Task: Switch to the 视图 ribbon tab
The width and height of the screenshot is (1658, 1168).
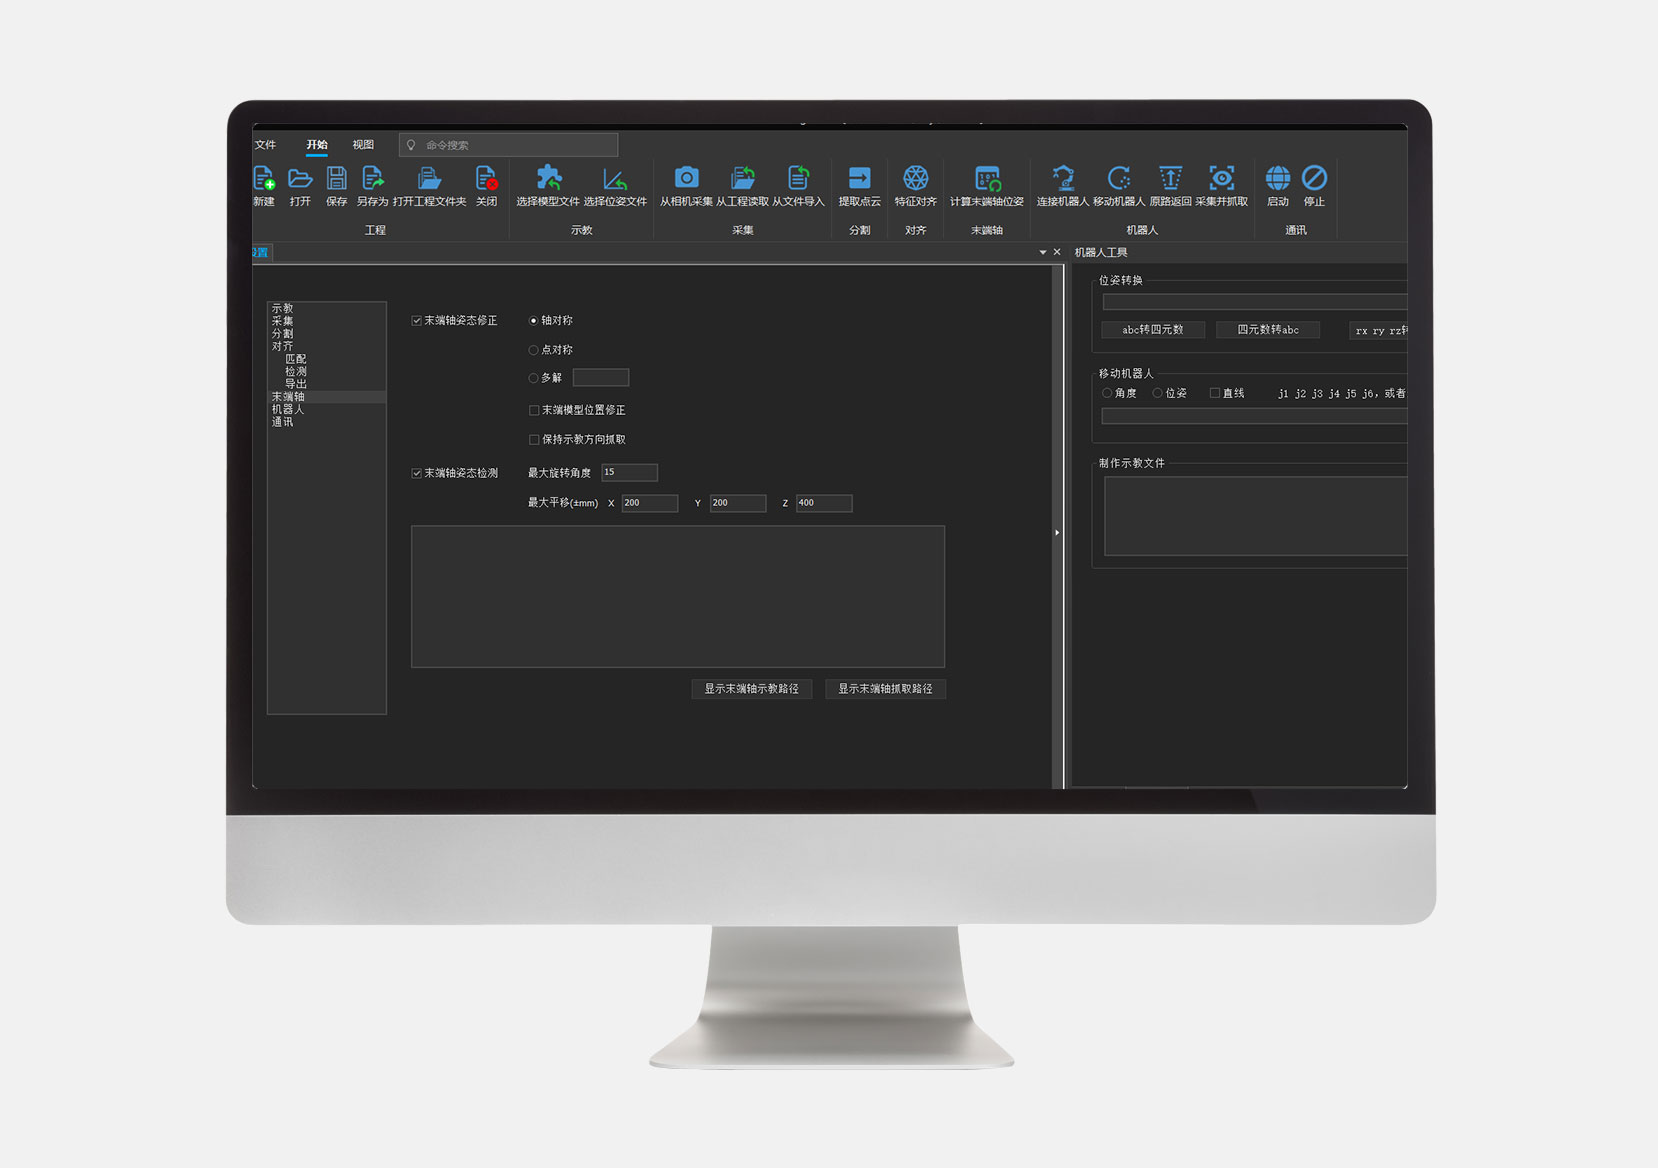Action: point(363,145)
